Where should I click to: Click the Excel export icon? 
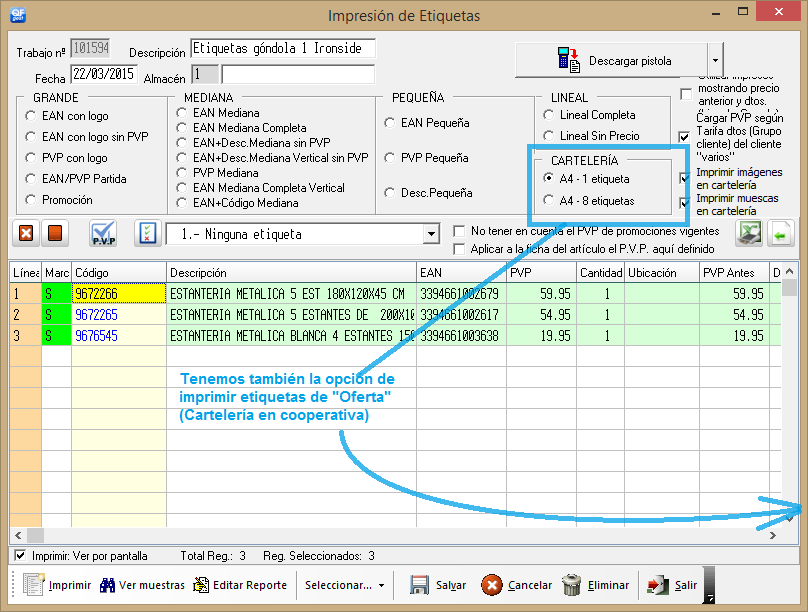748,234
